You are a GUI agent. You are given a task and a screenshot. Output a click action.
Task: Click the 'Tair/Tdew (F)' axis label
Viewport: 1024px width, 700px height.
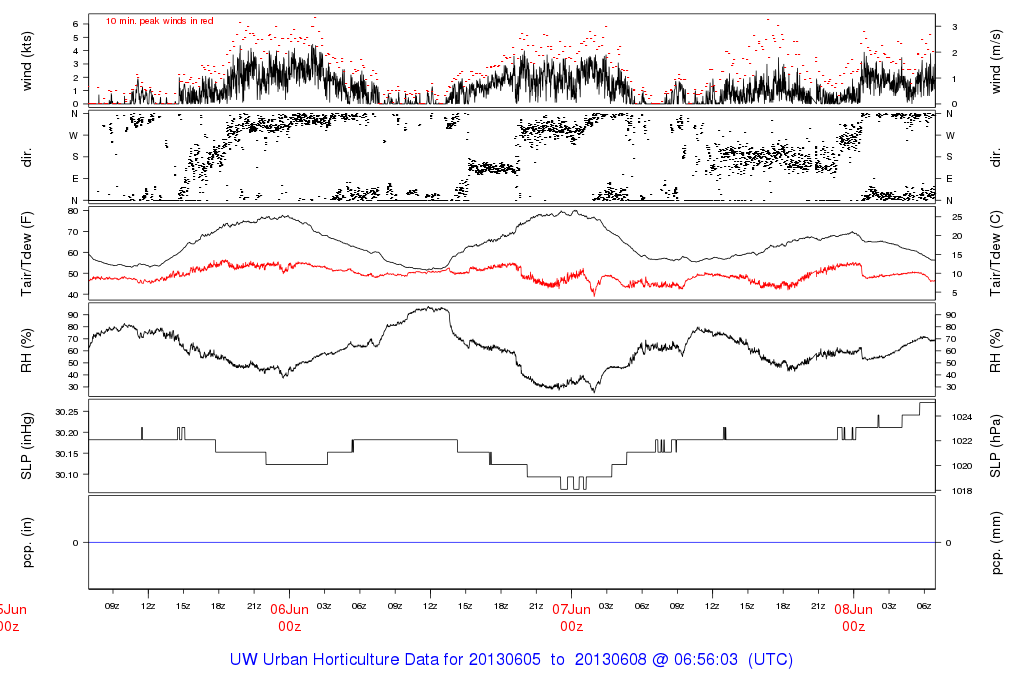[27, 253]
